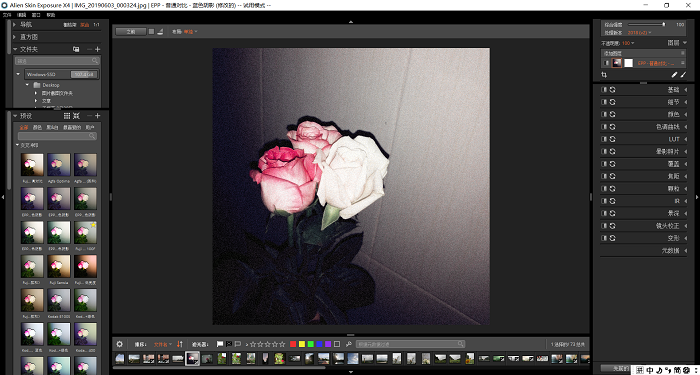Switch presets to grid view icon
The height and width of the screenshot is (375, 700).
(67, 116)
